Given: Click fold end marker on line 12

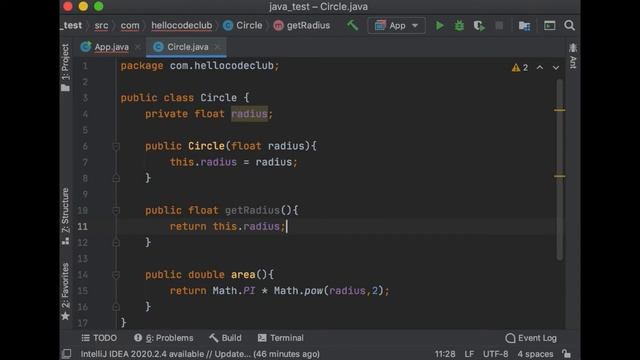Looking at the screenshot, I should 116,242.
